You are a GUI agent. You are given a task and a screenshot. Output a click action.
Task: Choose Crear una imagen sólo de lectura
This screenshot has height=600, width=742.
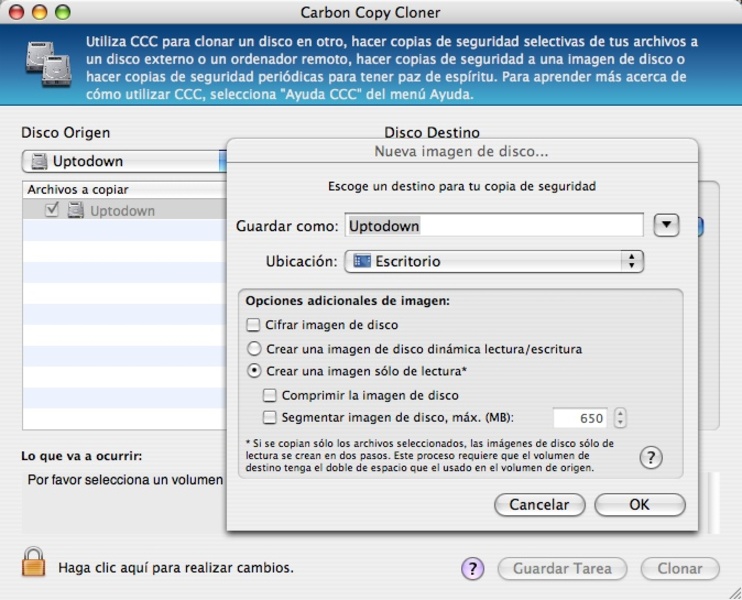(254, 371)
